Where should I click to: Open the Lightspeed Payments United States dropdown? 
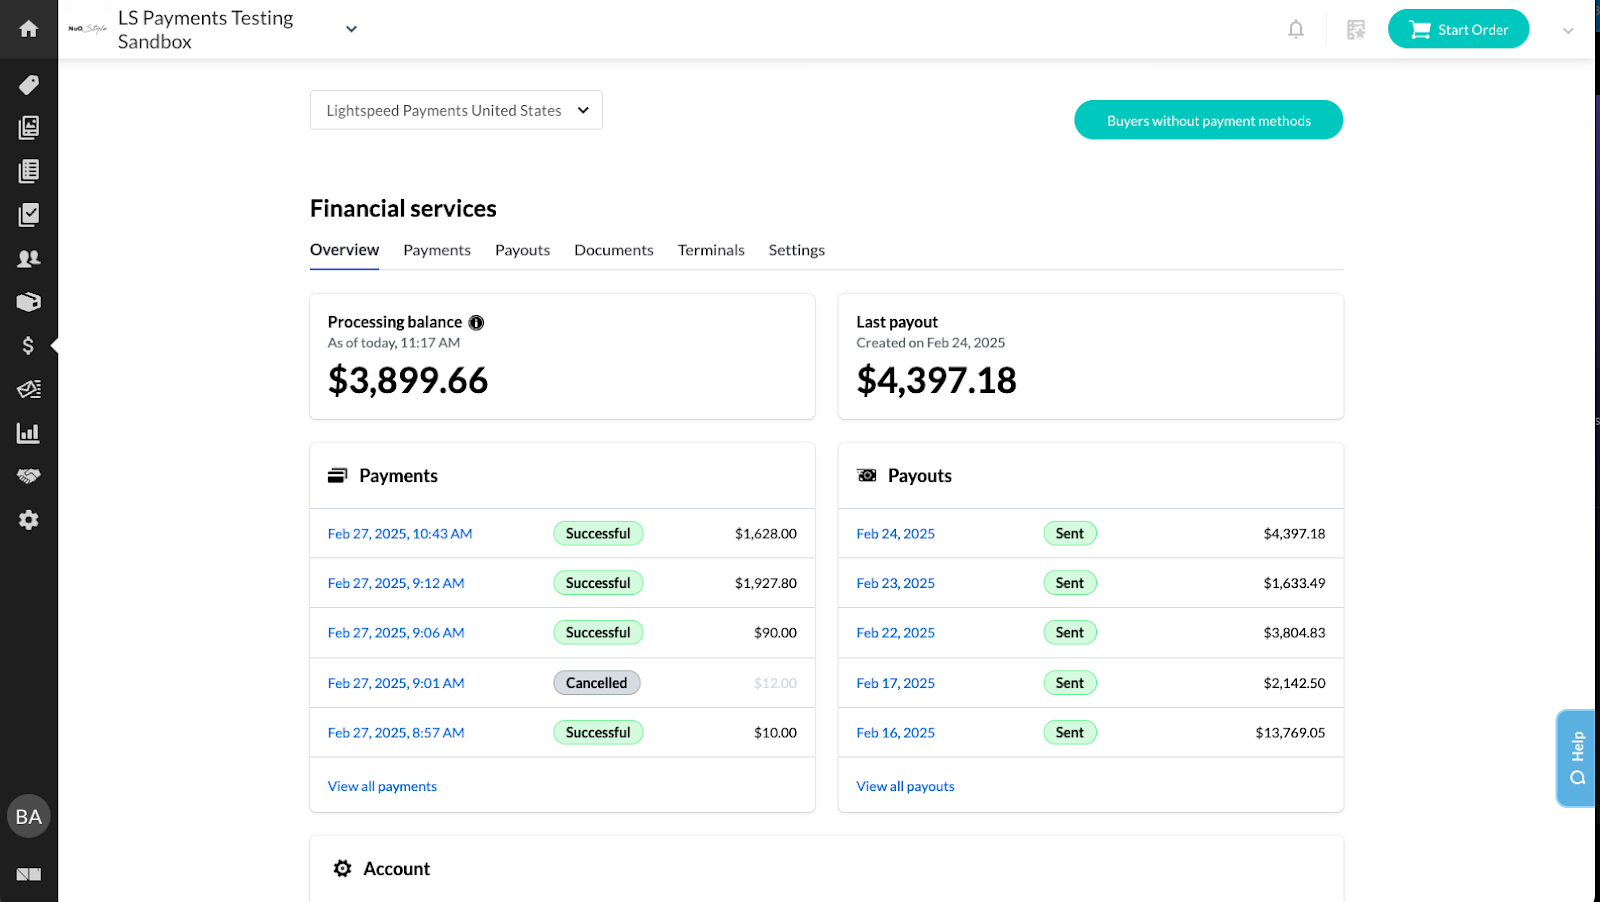[x=456, y=110]
